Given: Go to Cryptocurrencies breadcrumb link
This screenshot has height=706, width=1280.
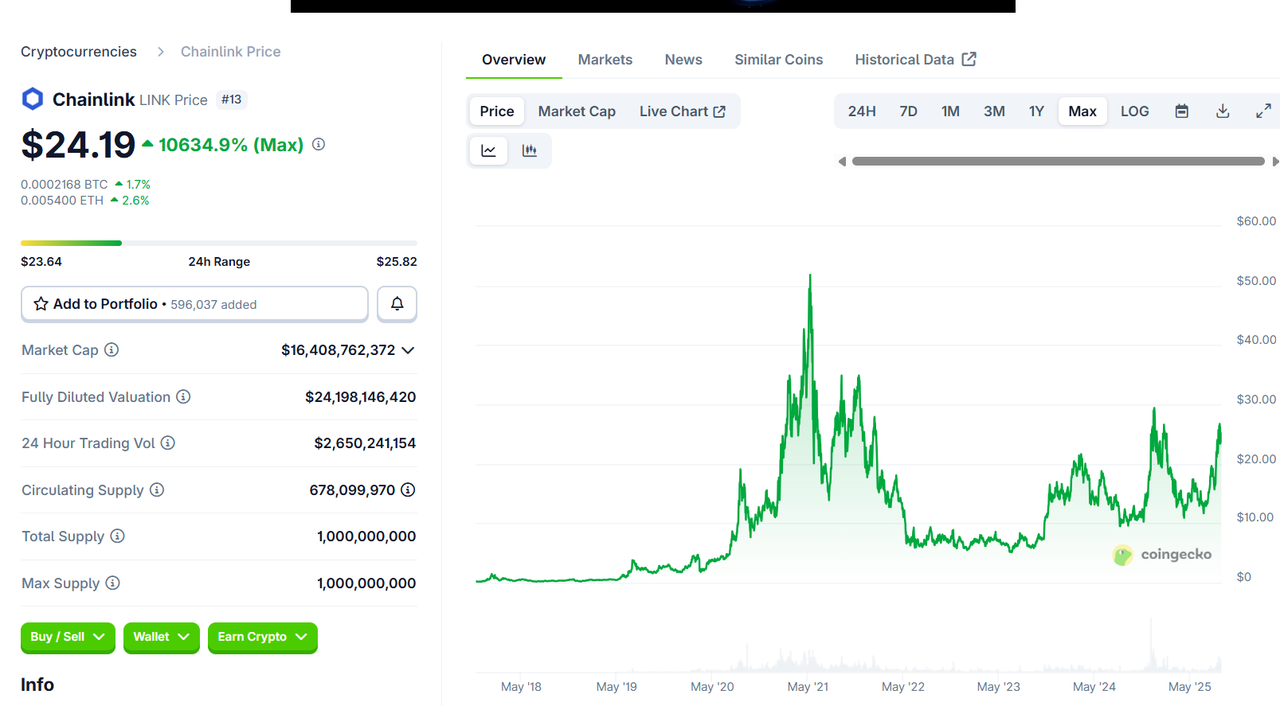Looking at the screenshot, I should 79,52.
